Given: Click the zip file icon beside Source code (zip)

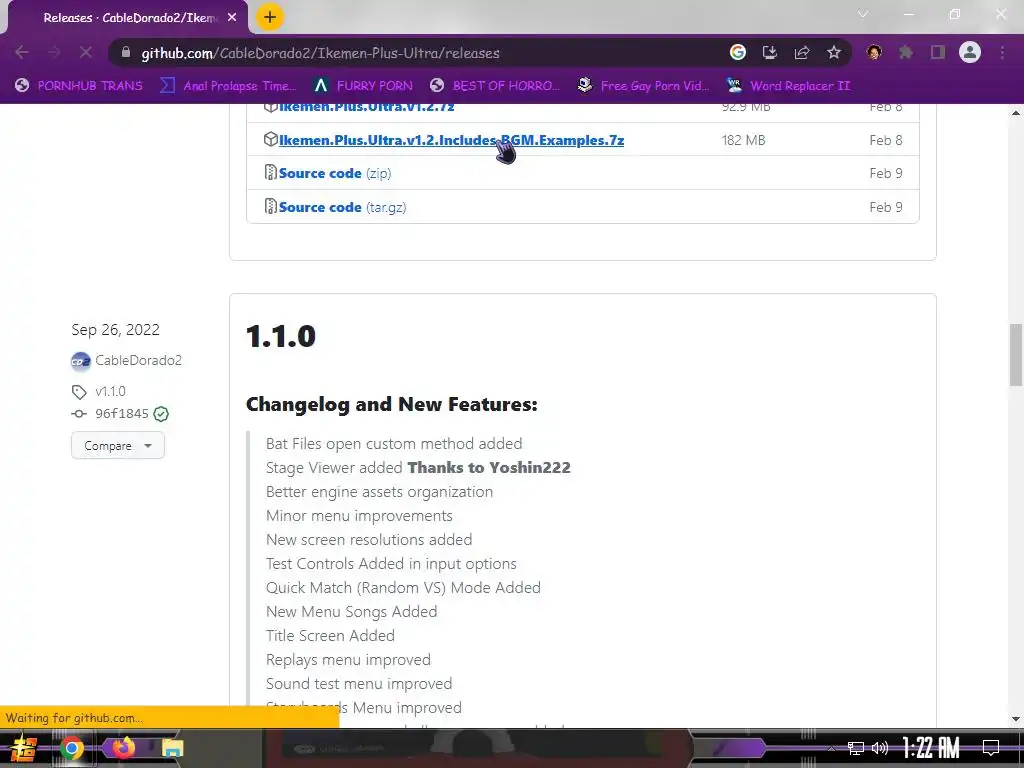Looking at the screenshot, I should pos(270,172).
